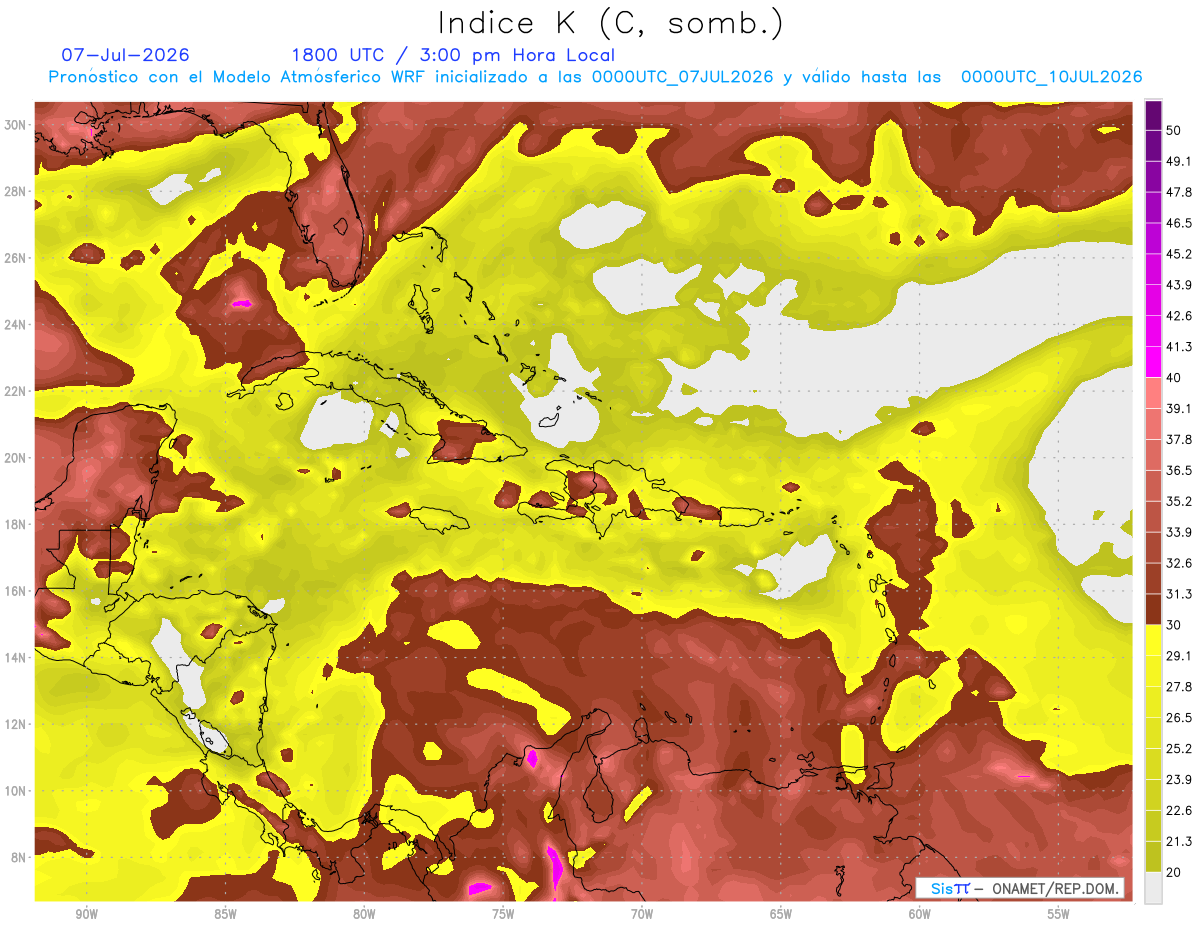
Task: Click the colorbar label "36.5"
Action: tap(1179, 470)
